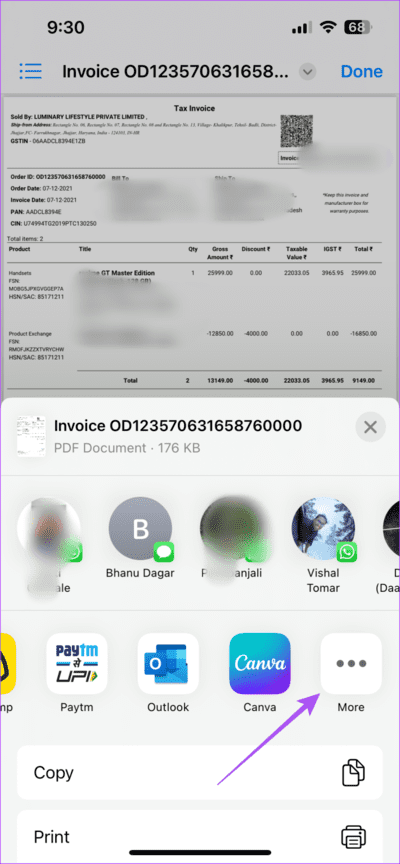The image size is (400, 864).
Task: Tap the total amount 9149.00
Action: [364, 381]
